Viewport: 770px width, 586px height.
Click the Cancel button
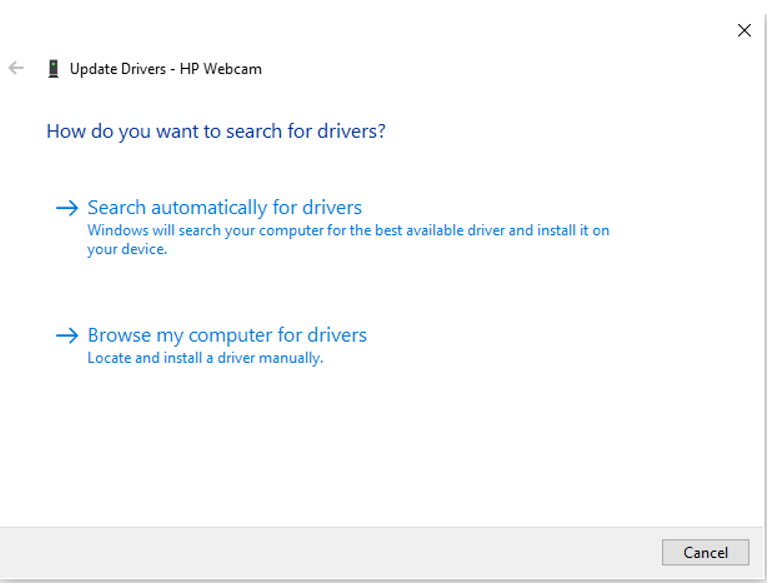click(705, 553)
